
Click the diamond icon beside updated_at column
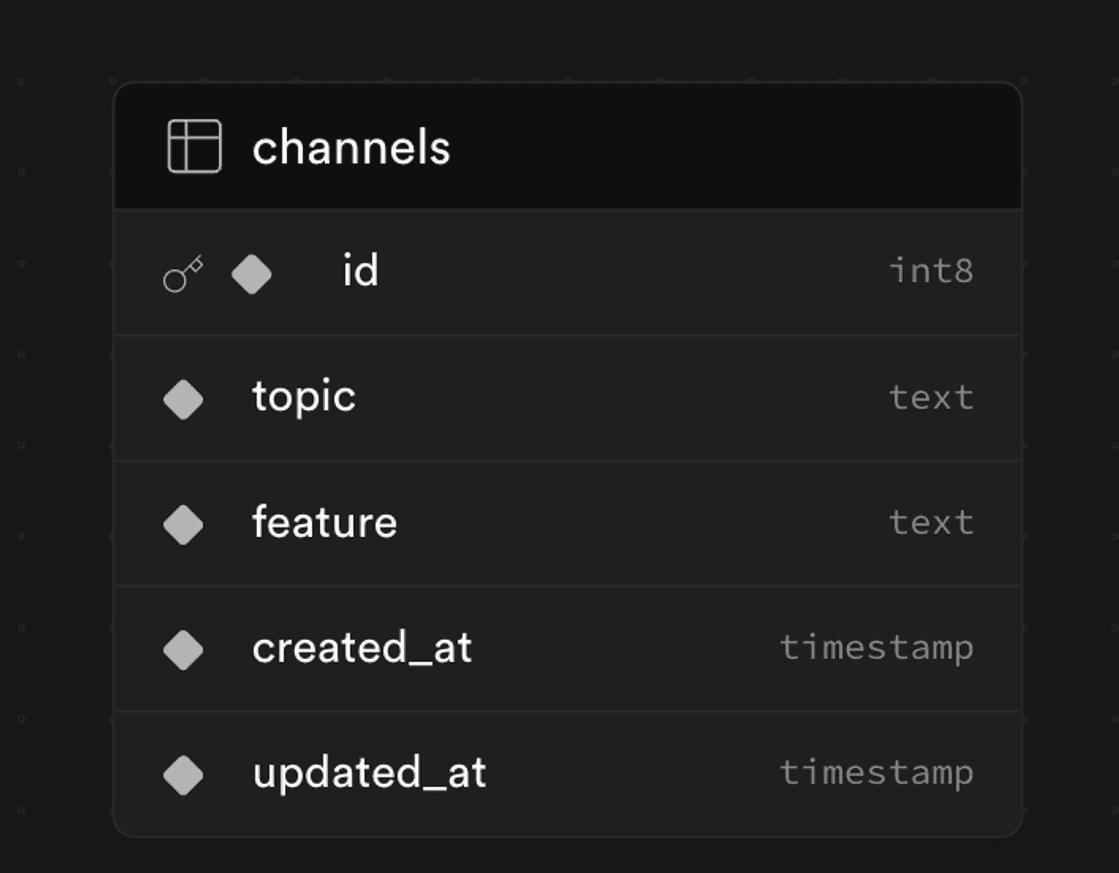pyautogui.click(x=184, y=772)
